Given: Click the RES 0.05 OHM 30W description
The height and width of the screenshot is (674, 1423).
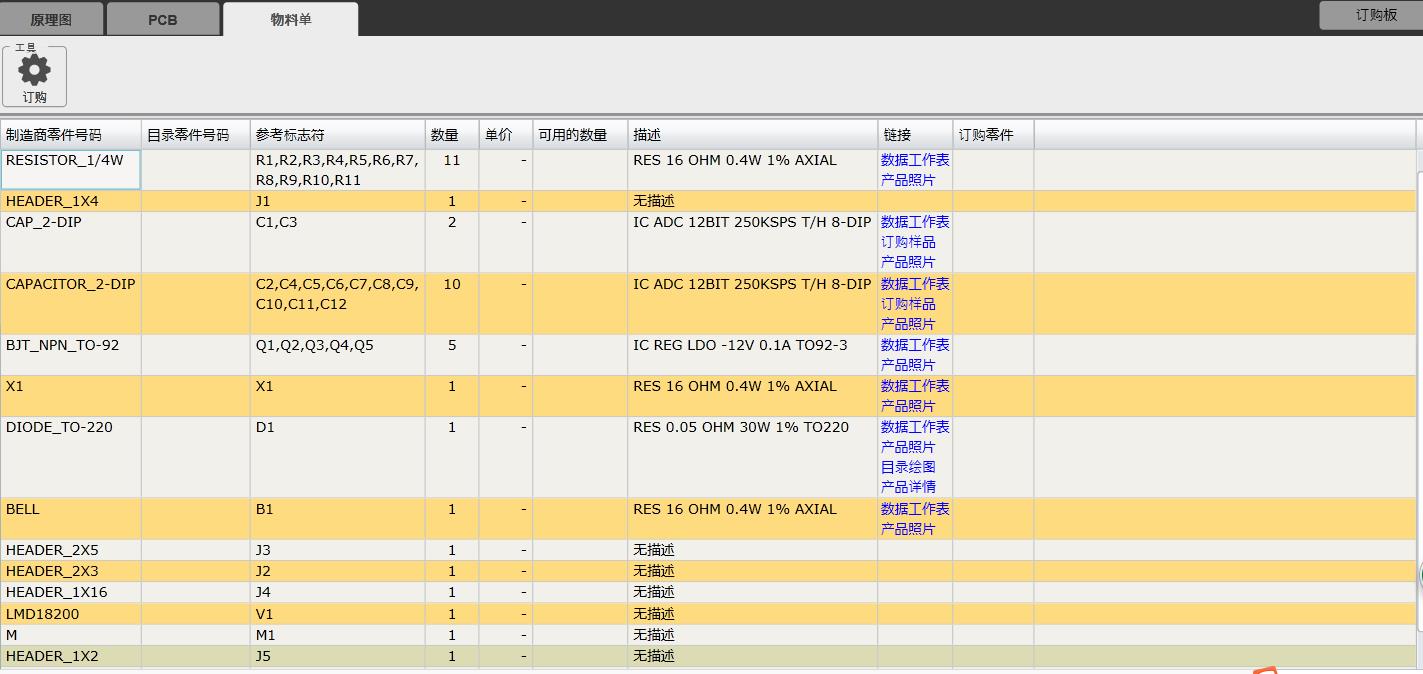Looking at the screenshot, I should (741, 427).
